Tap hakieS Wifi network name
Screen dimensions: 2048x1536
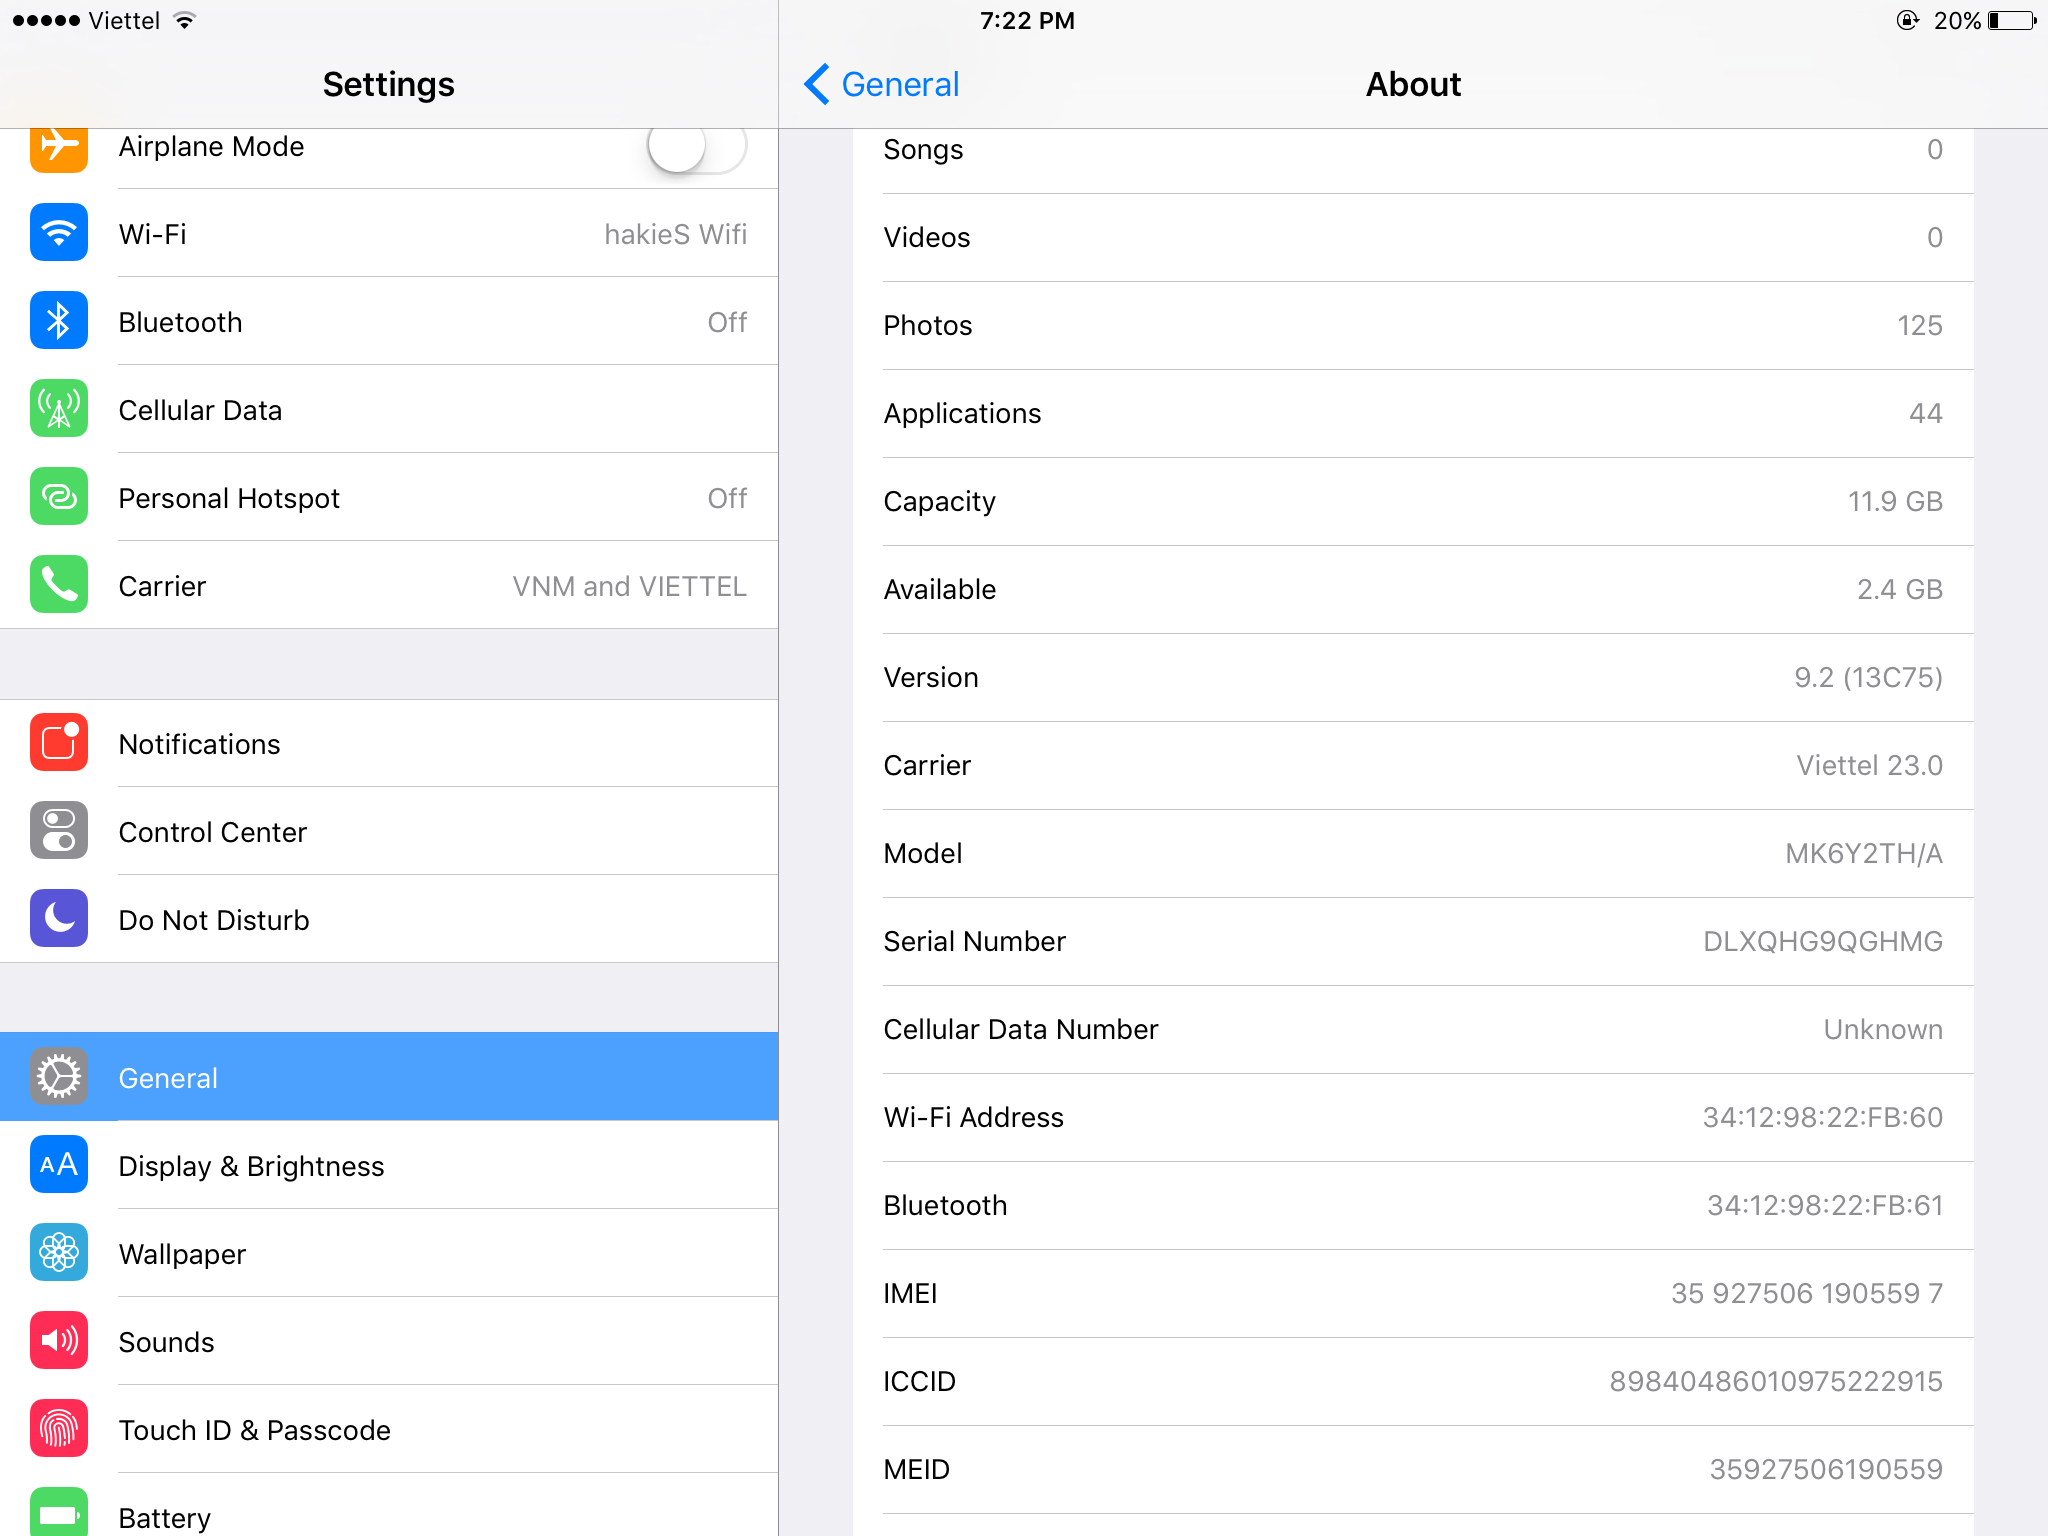(676, 234)
